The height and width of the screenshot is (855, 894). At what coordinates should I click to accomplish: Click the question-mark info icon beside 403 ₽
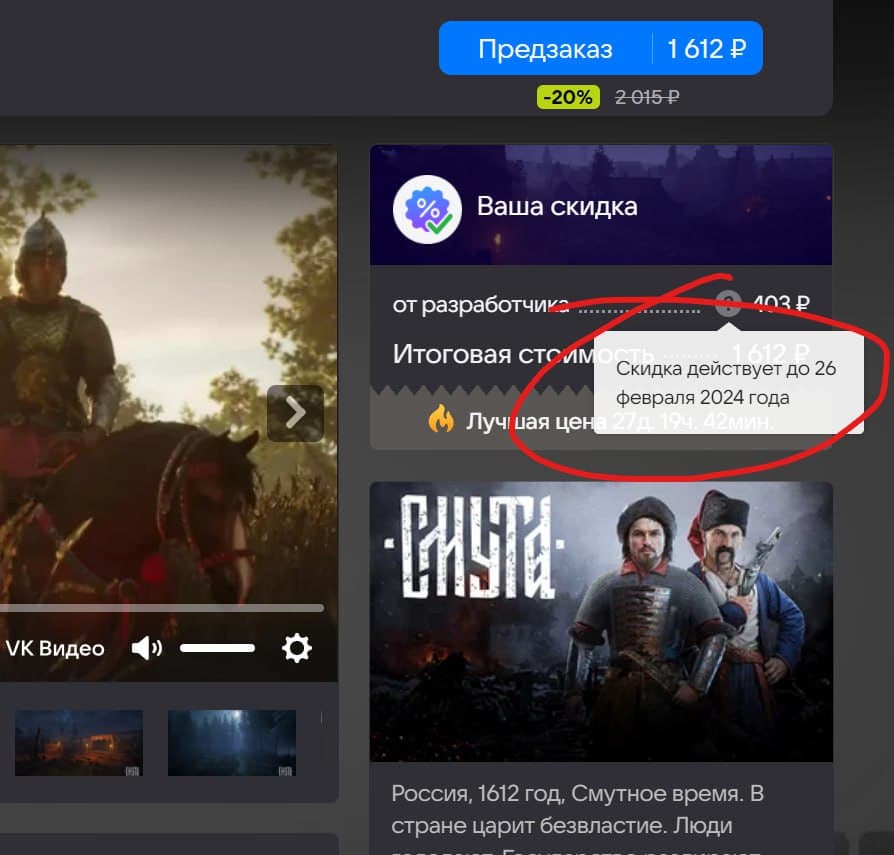728,303
